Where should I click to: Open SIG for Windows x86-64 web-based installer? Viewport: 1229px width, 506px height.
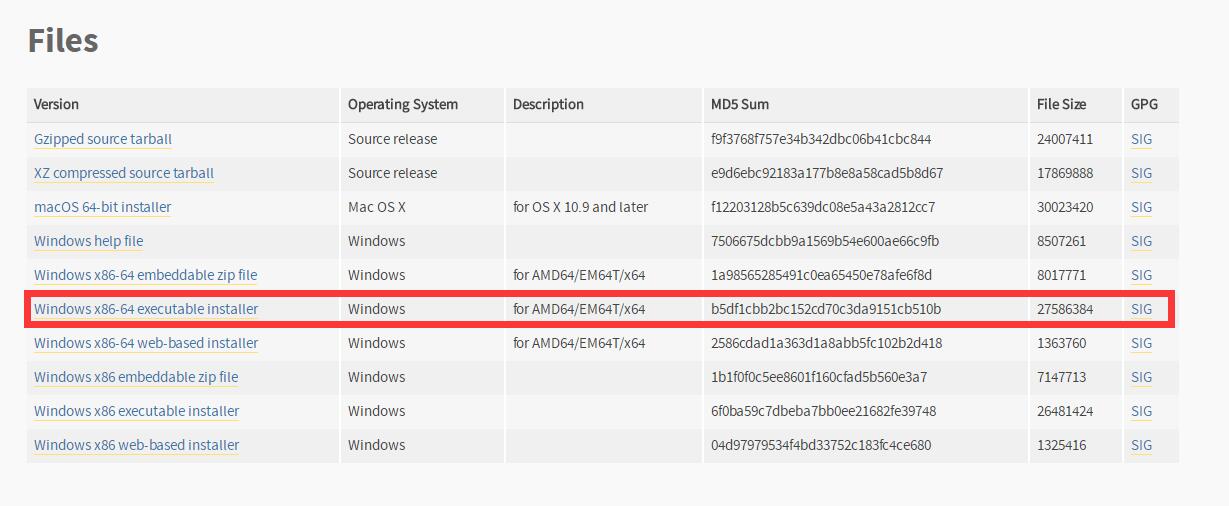pos(1141,343)
